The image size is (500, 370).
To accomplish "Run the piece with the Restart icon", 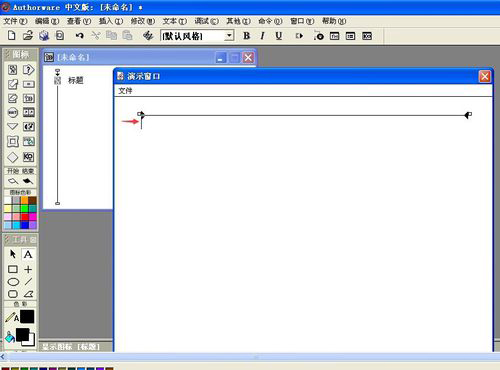I will [299, 36].
